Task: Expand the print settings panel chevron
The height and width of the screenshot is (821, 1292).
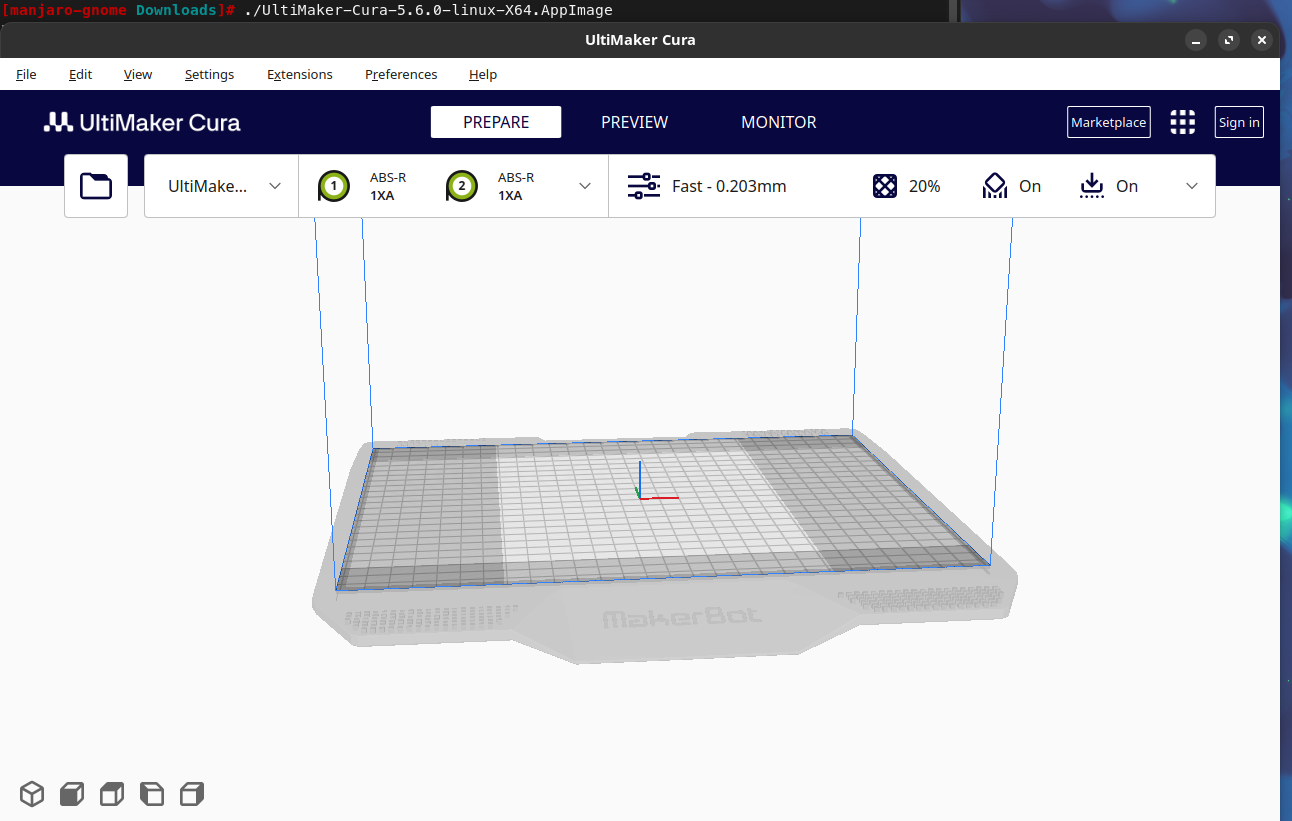Action: point(1192,186)
